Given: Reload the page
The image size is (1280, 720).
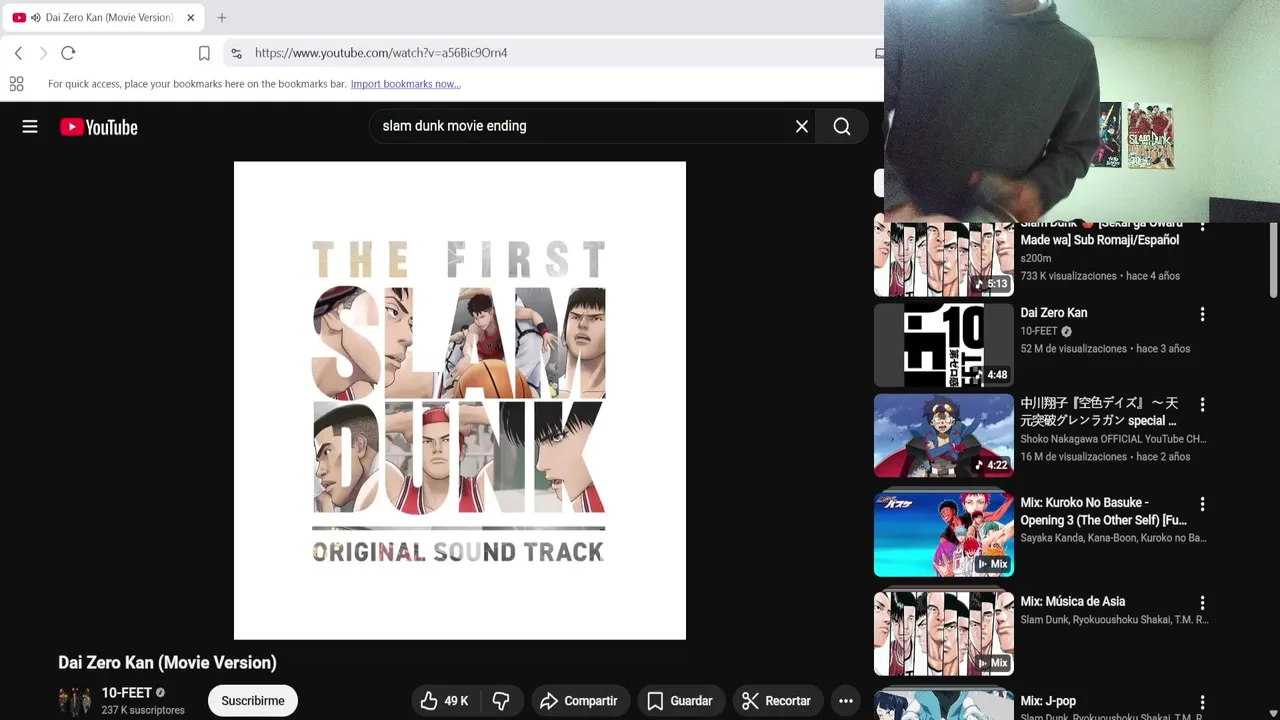Looking at the screenshot, I should (68, 53).
